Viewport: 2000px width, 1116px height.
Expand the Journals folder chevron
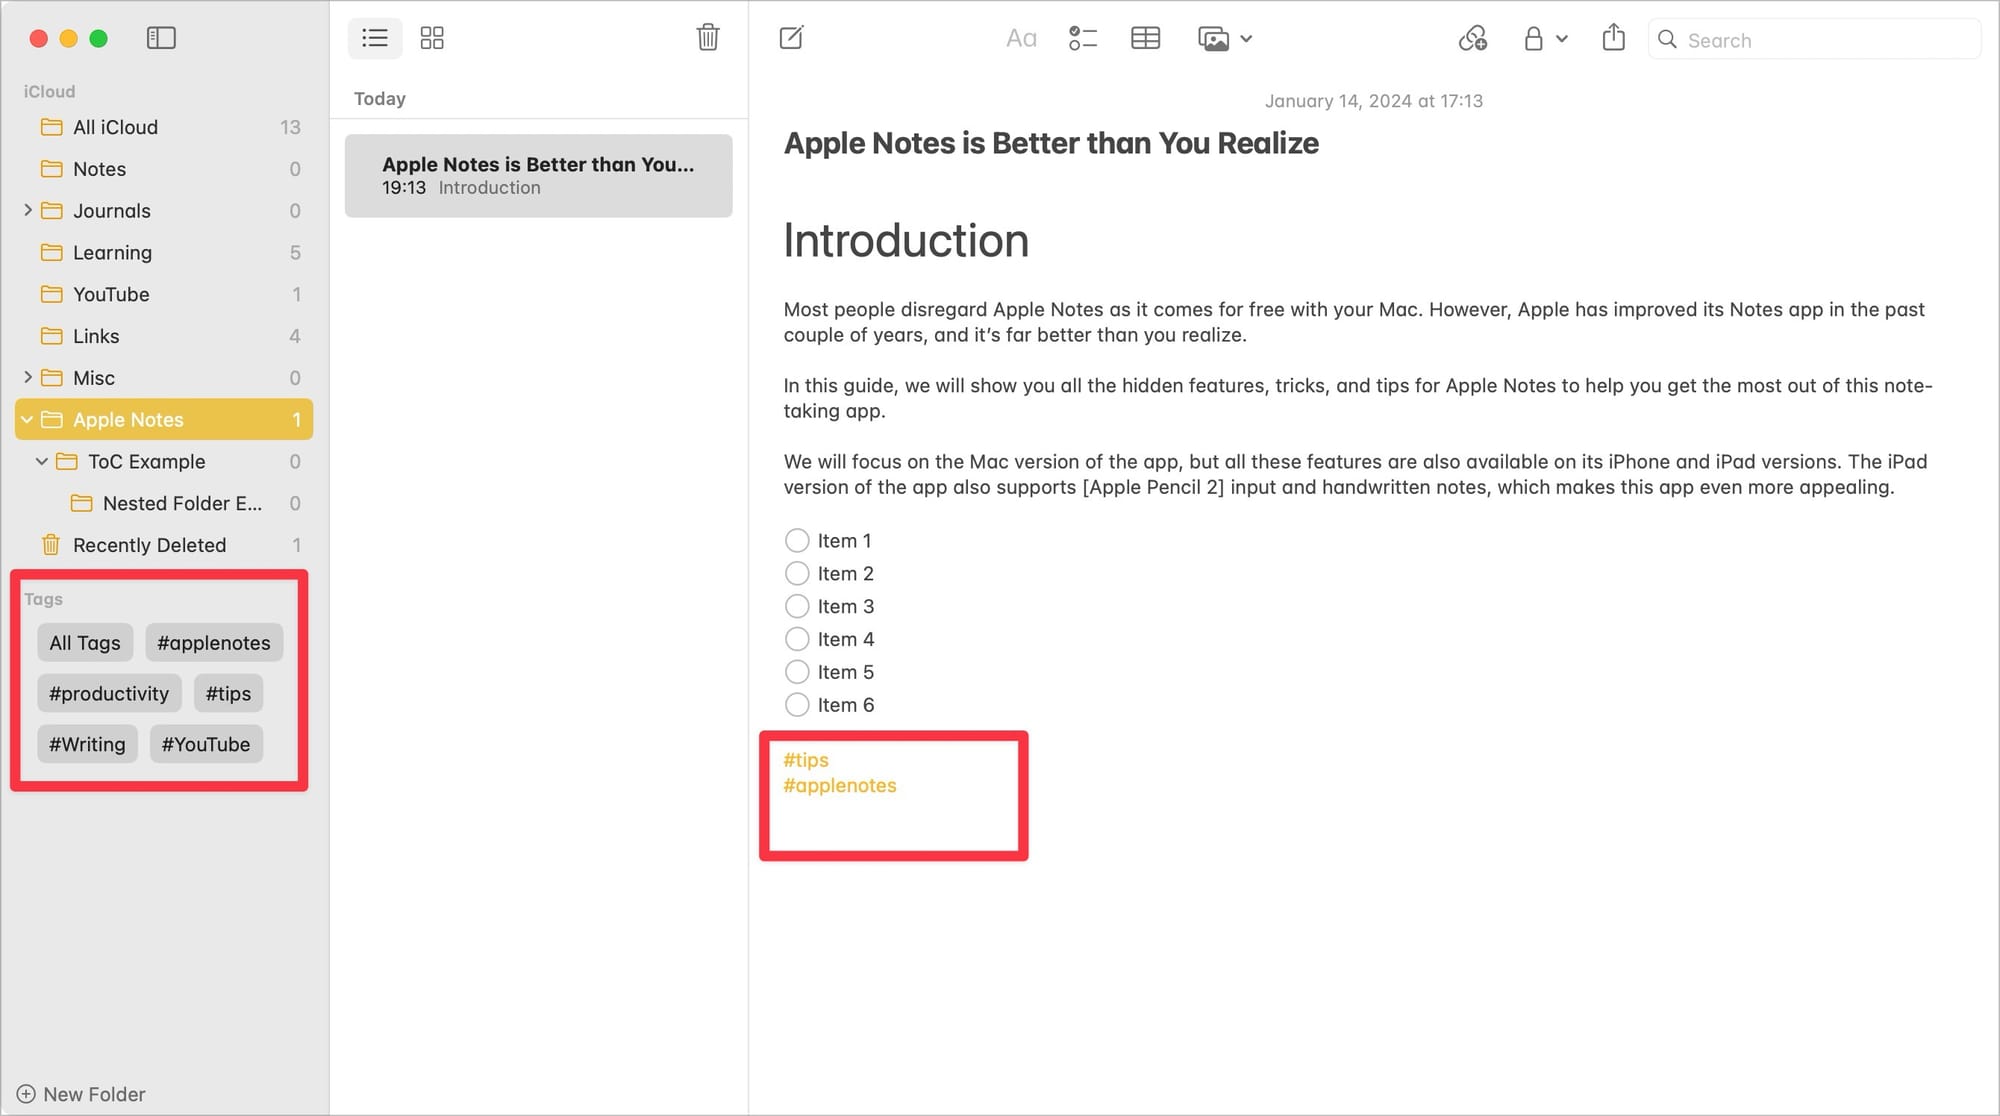[x=28, y=210]
